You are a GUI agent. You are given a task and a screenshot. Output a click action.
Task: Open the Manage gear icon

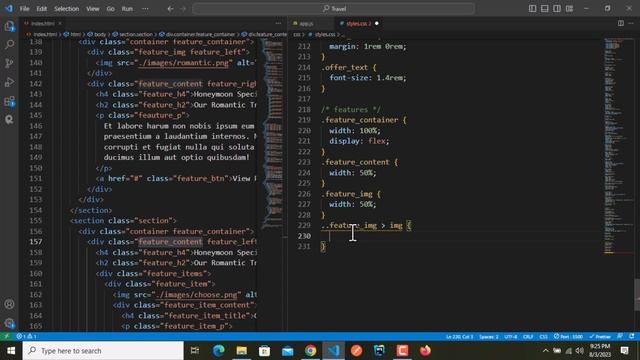point(9,323)
